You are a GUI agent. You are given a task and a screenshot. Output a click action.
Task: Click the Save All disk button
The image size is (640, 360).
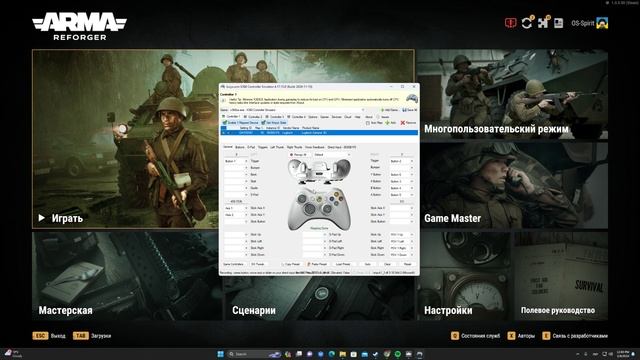[409, 110]
